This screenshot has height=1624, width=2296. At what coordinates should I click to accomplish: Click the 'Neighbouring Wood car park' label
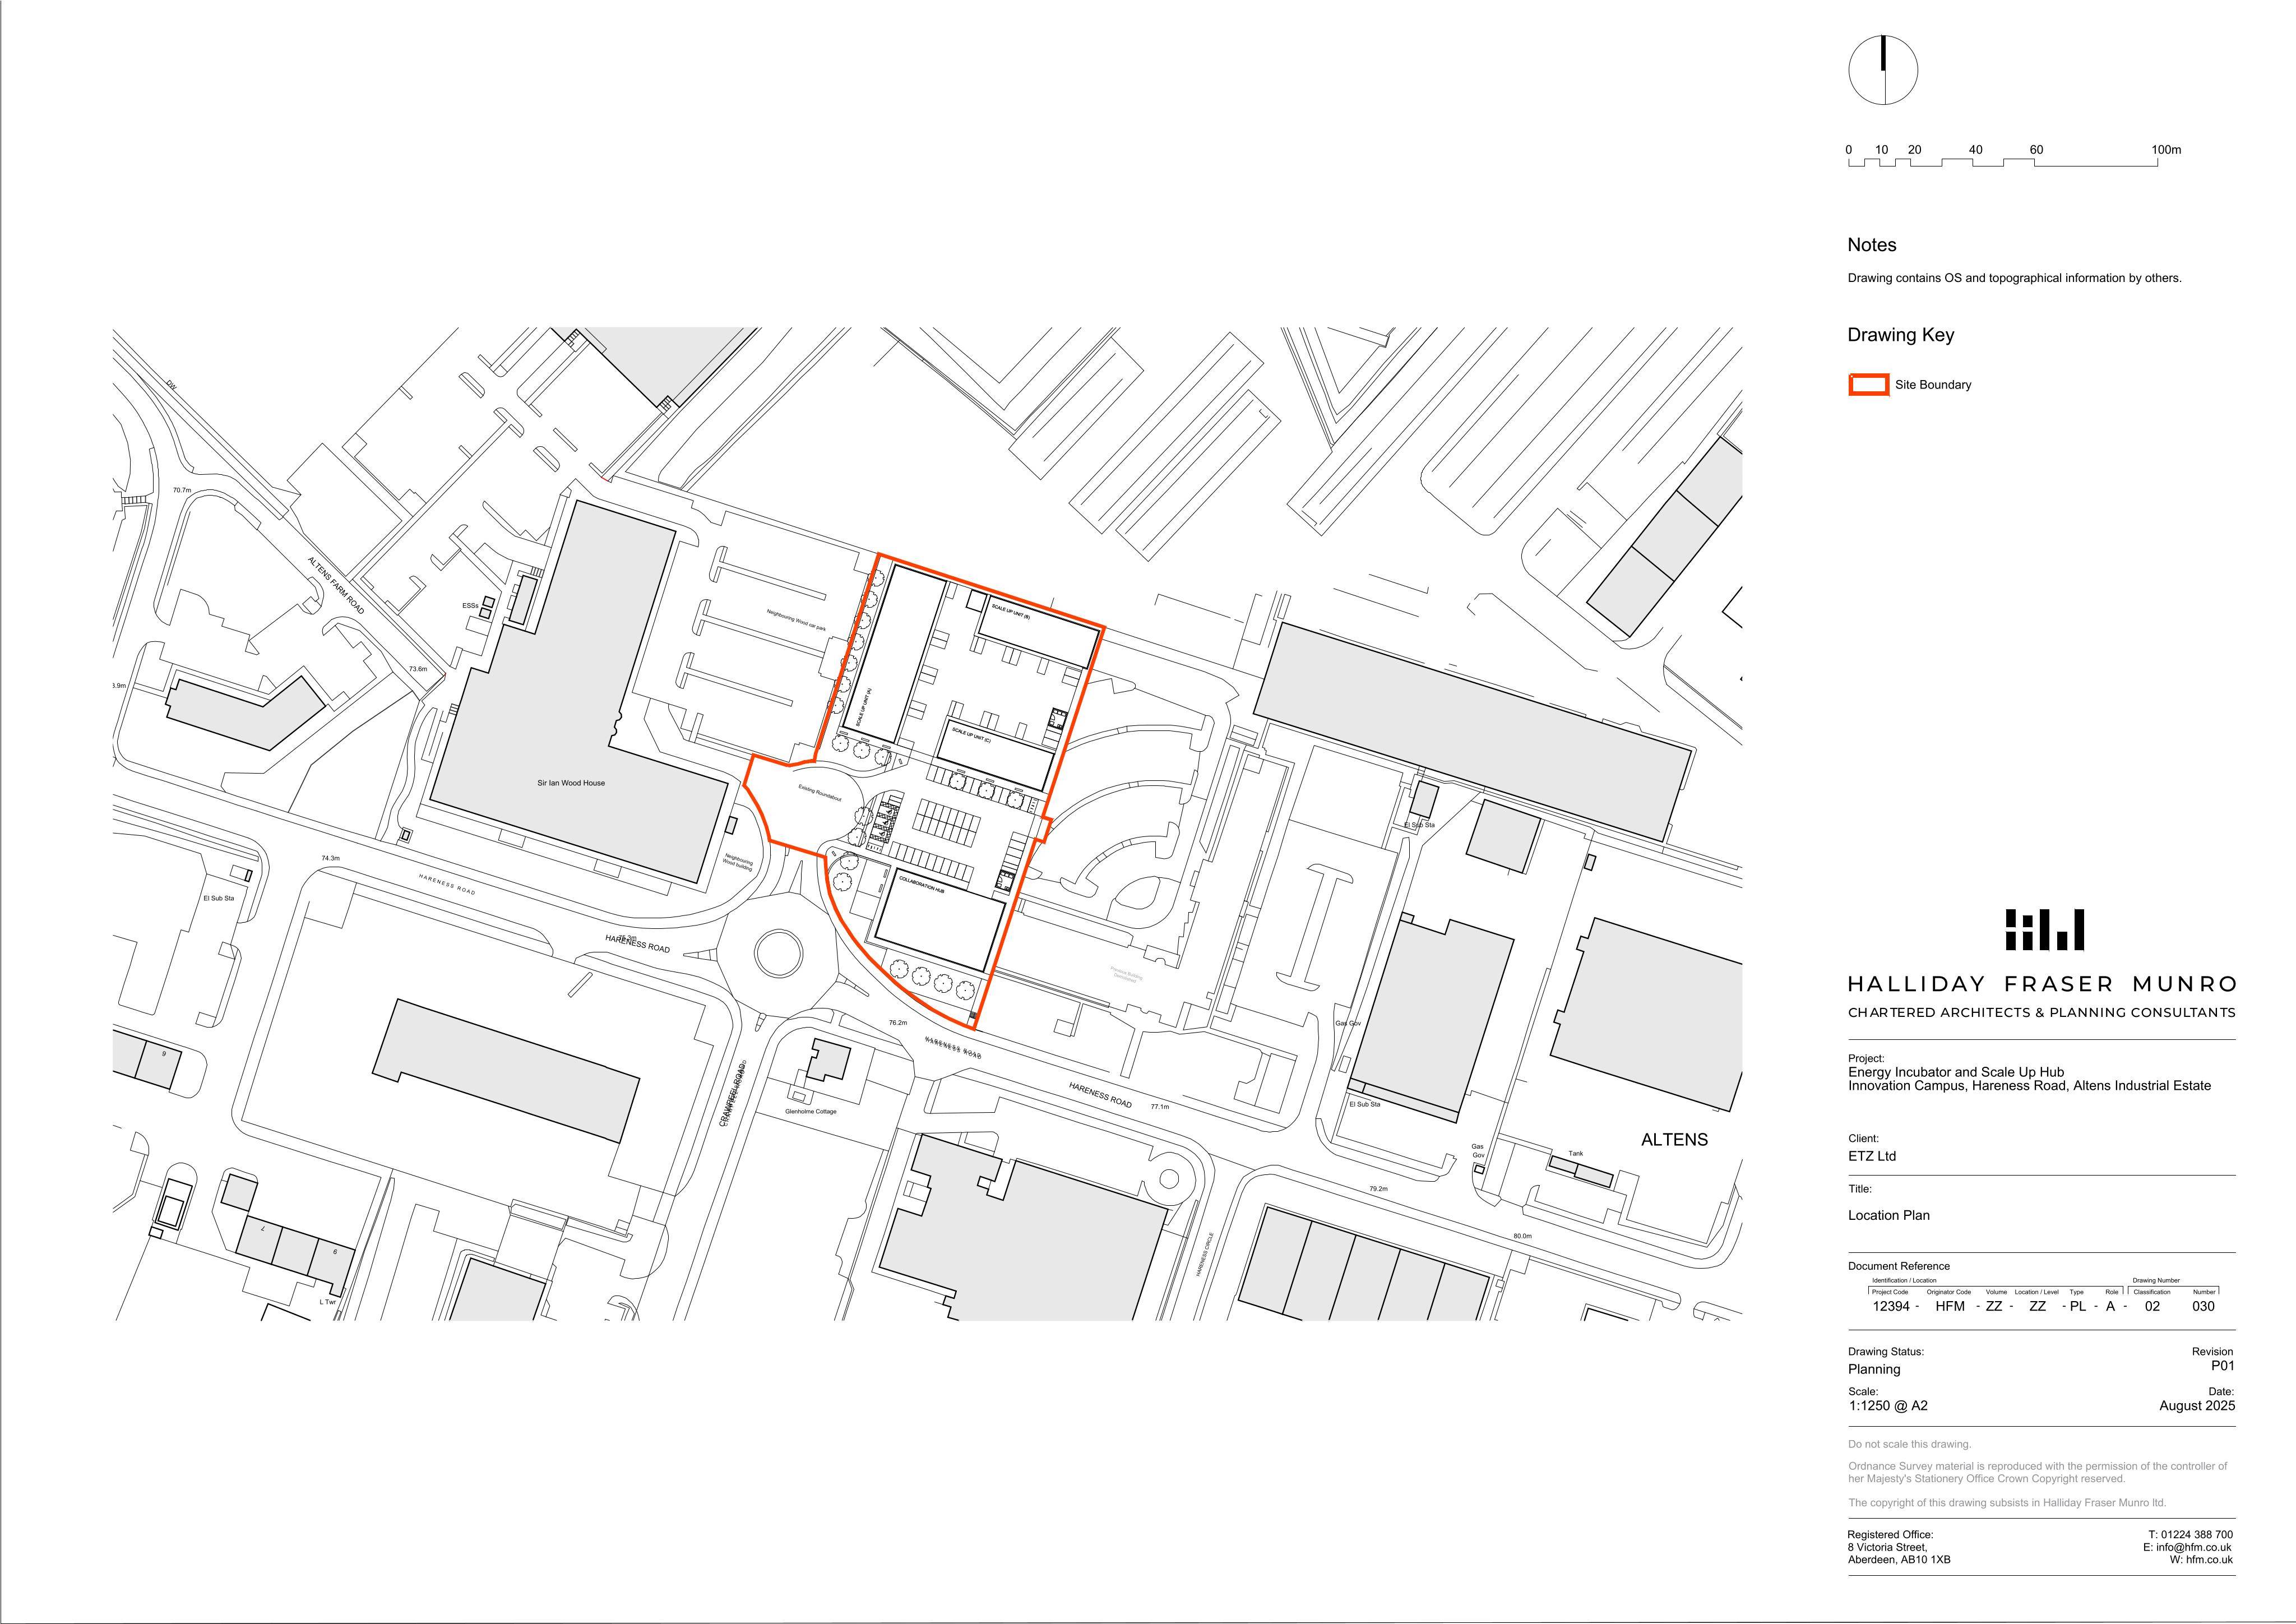[x=796, y=621]
